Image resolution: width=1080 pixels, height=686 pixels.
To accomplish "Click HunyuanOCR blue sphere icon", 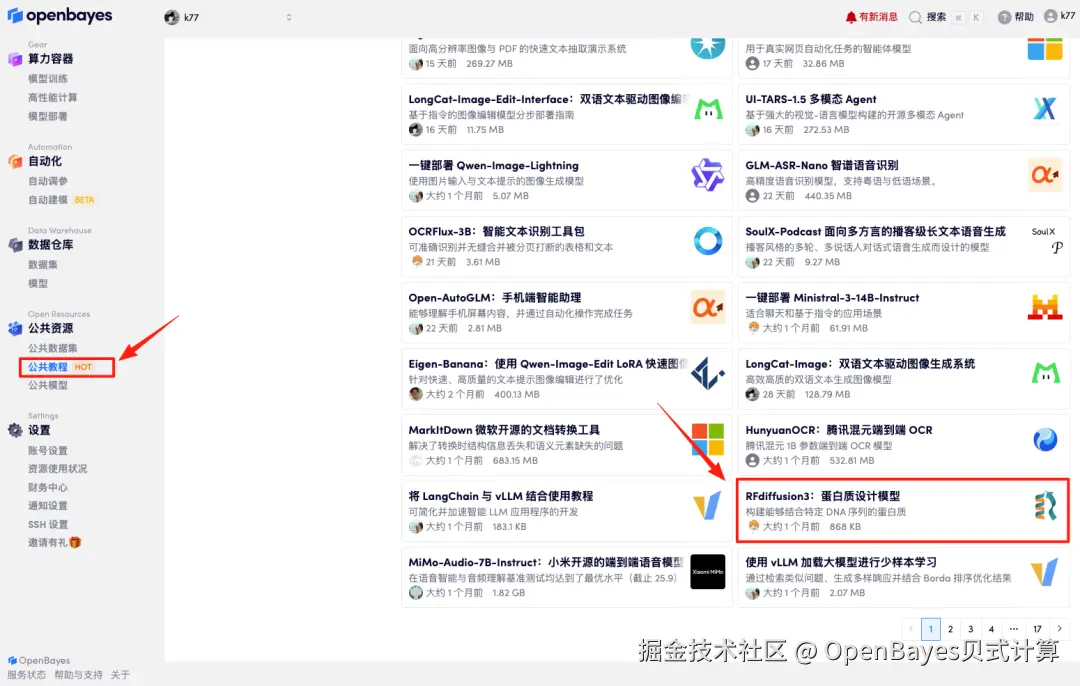I will coord(1045,439).
